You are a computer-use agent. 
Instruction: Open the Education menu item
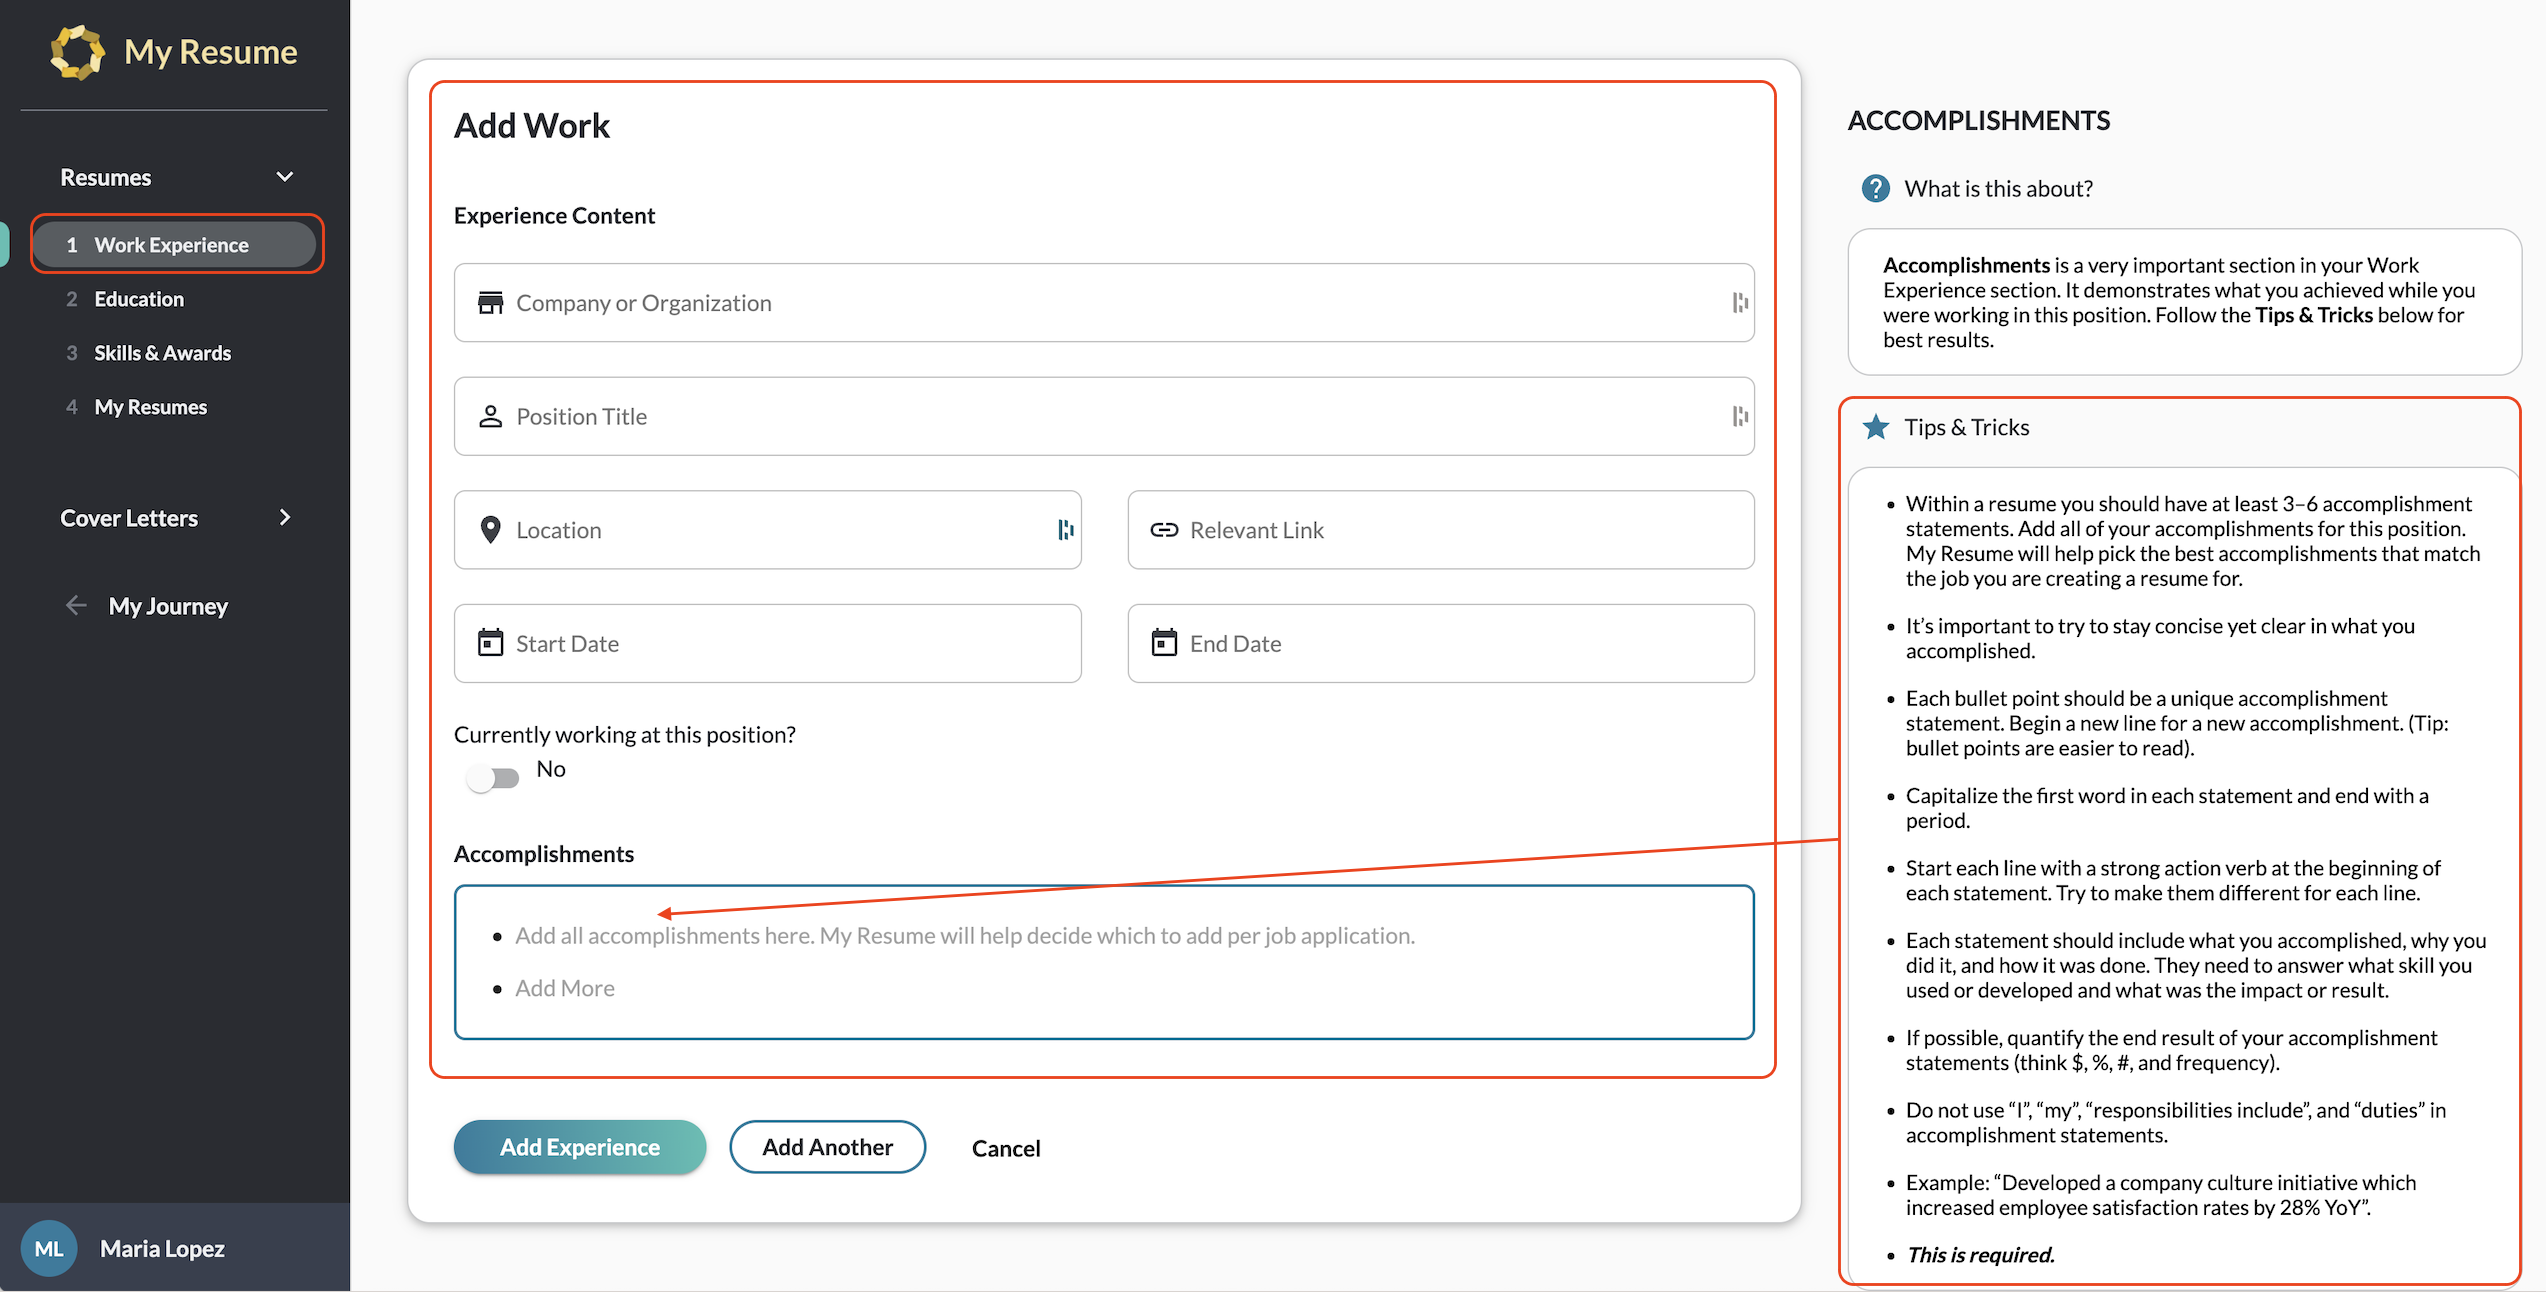click(139, 299)
